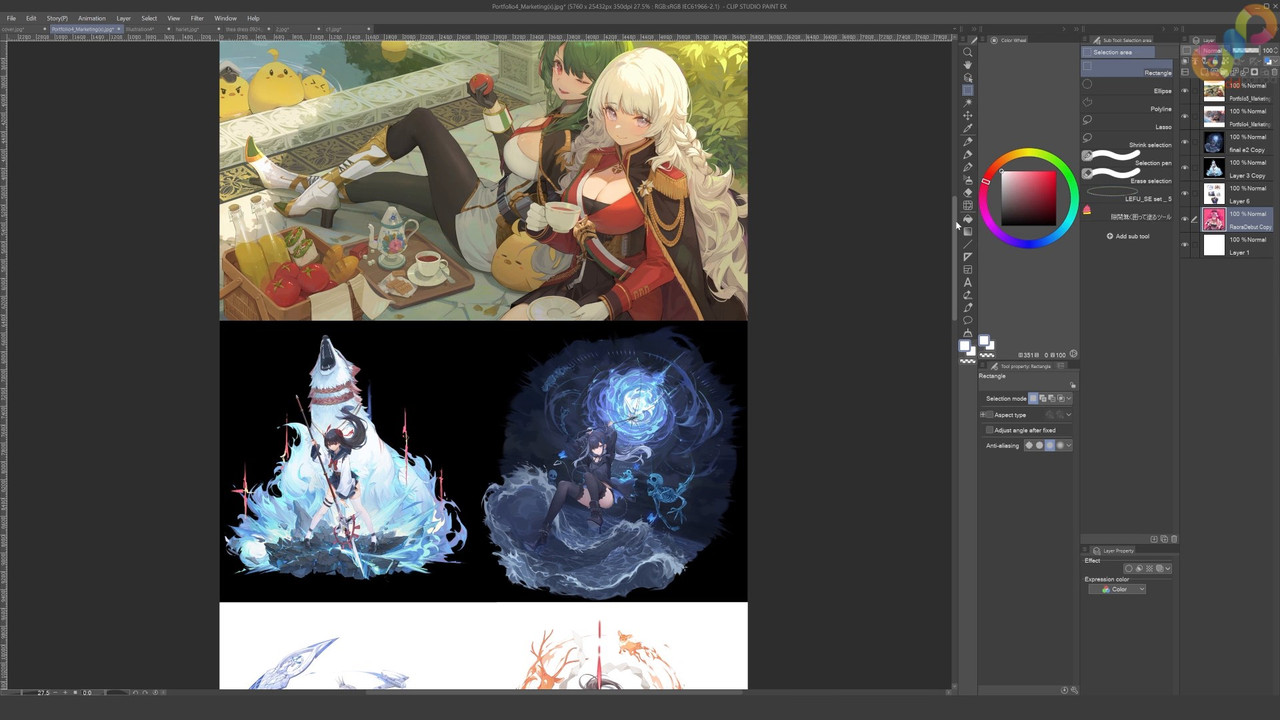This screenshot has width=1280, height=720.
Task: Select the Operation object tool
Action: pyautogui.click(x=967, y=77)
